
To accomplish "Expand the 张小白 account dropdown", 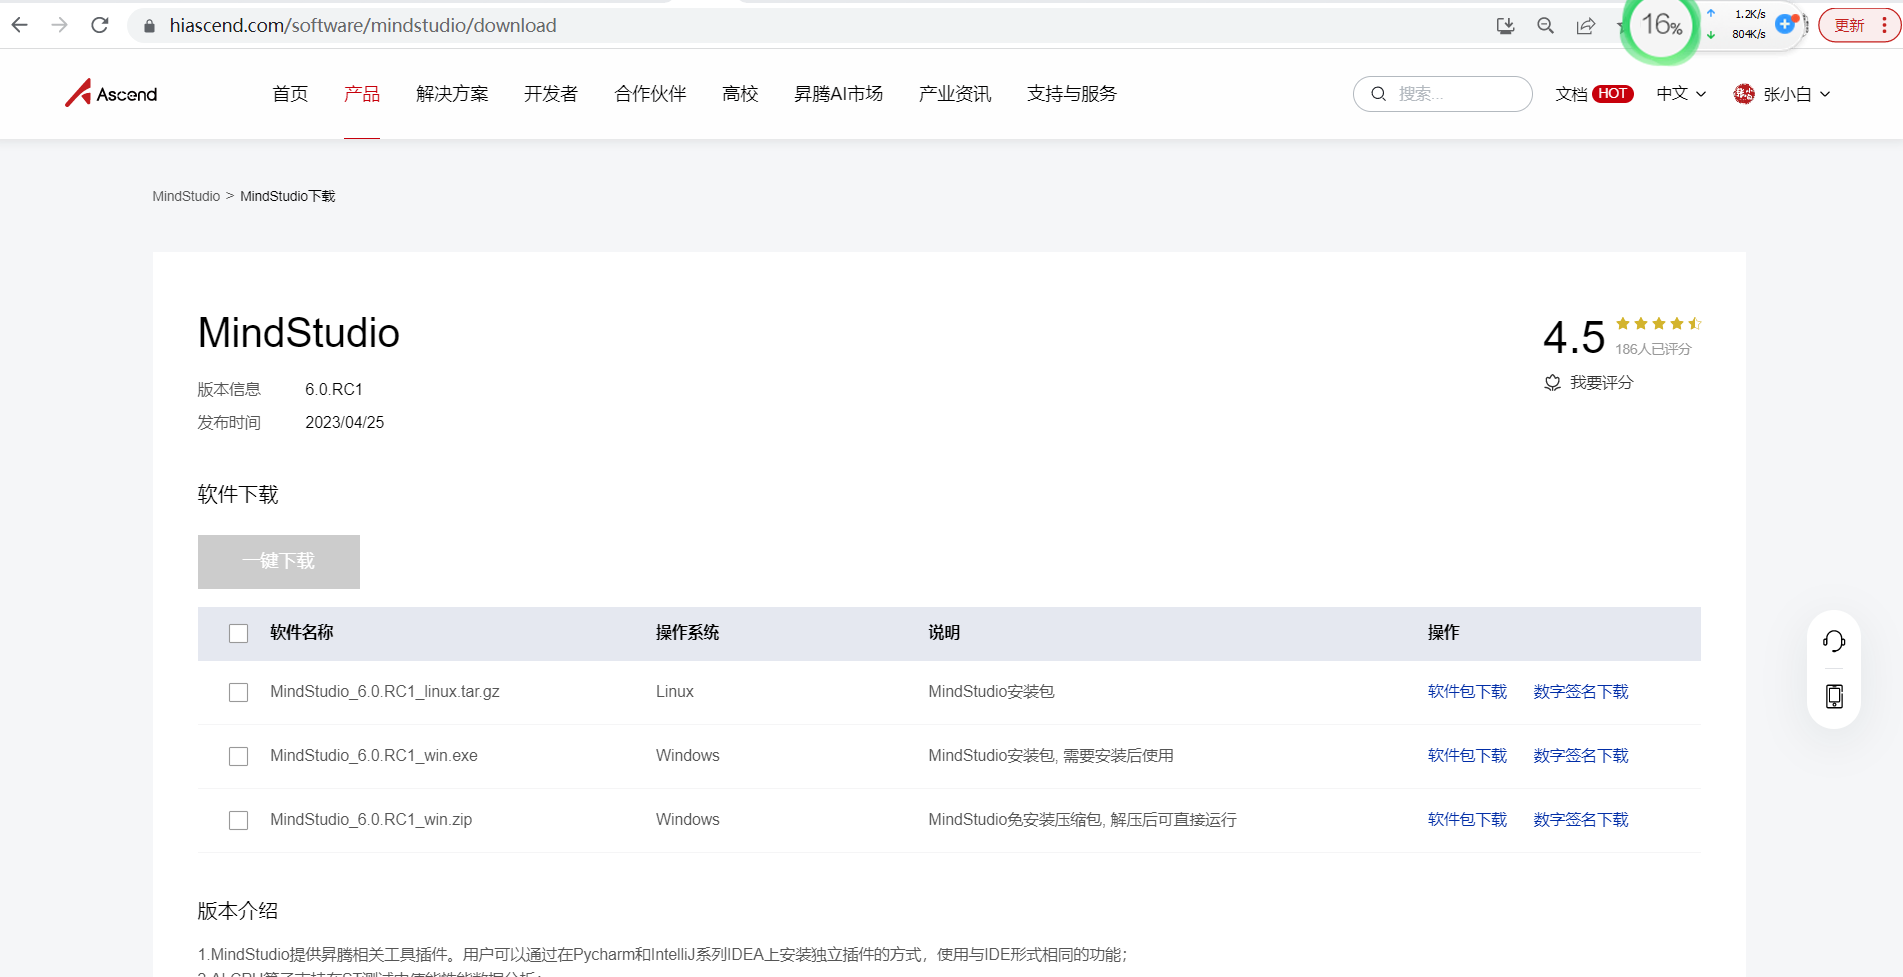I will click(x=1797, y=94).
